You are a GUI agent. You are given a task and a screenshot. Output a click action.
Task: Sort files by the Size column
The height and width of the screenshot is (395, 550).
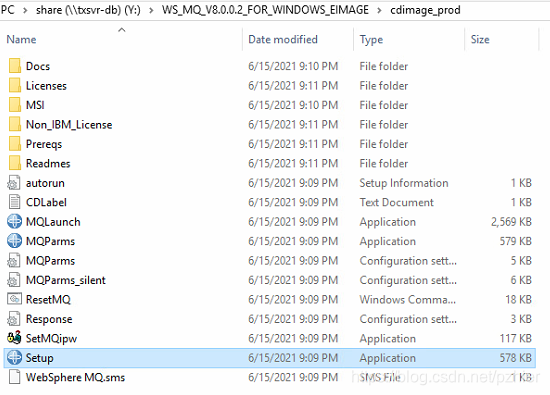tap(480, 39)
